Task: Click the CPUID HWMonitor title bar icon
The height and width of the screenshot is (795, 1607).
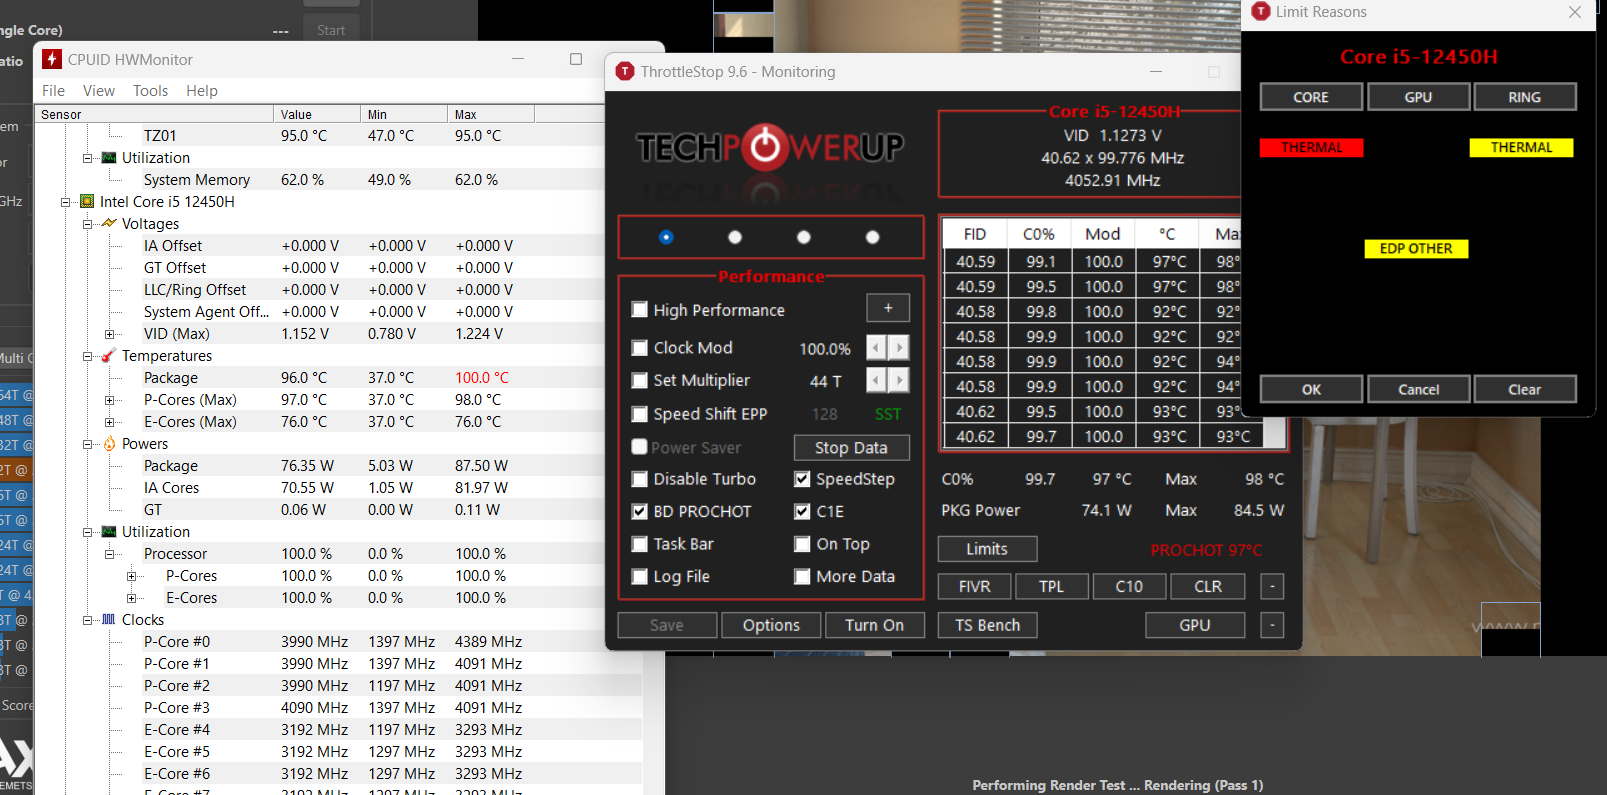Action: 52,60
